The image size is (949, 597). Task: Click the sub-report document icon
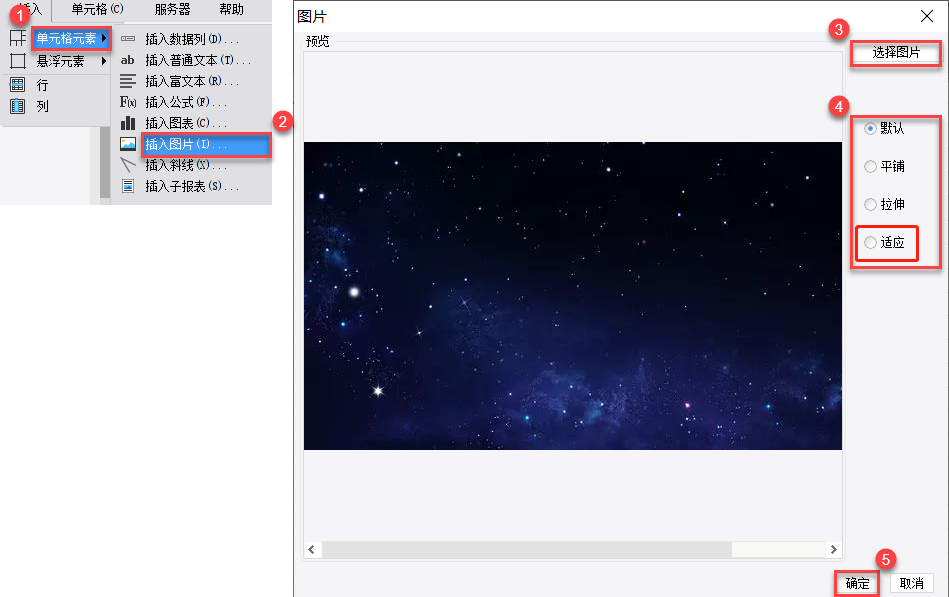click(128, 186)
